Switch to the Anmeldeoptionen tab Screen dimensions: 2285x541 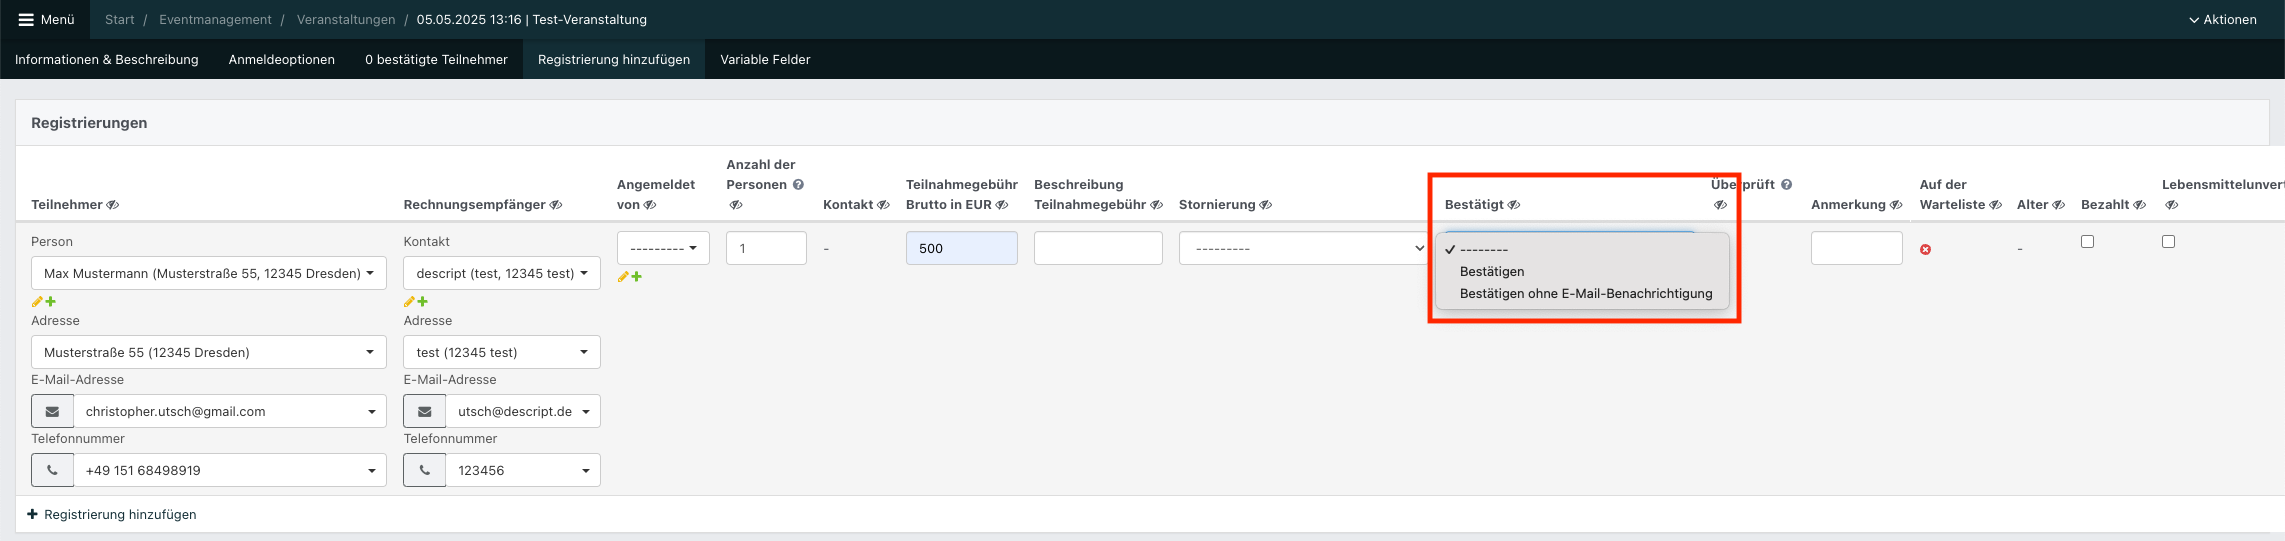(x=281, y=60)
